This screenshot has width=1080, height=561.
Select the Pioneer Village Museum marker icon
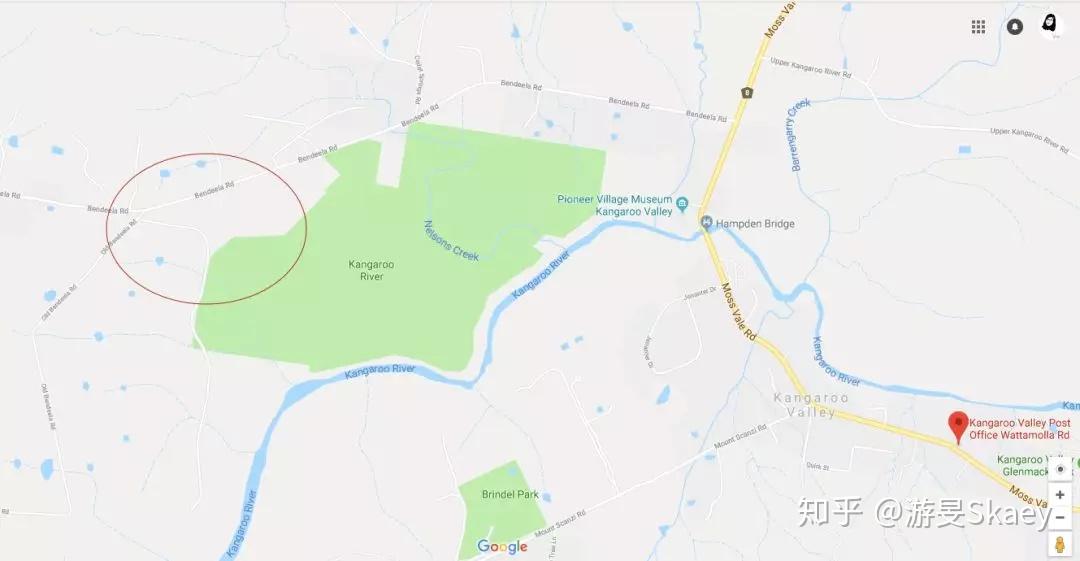tap(682, 204)
